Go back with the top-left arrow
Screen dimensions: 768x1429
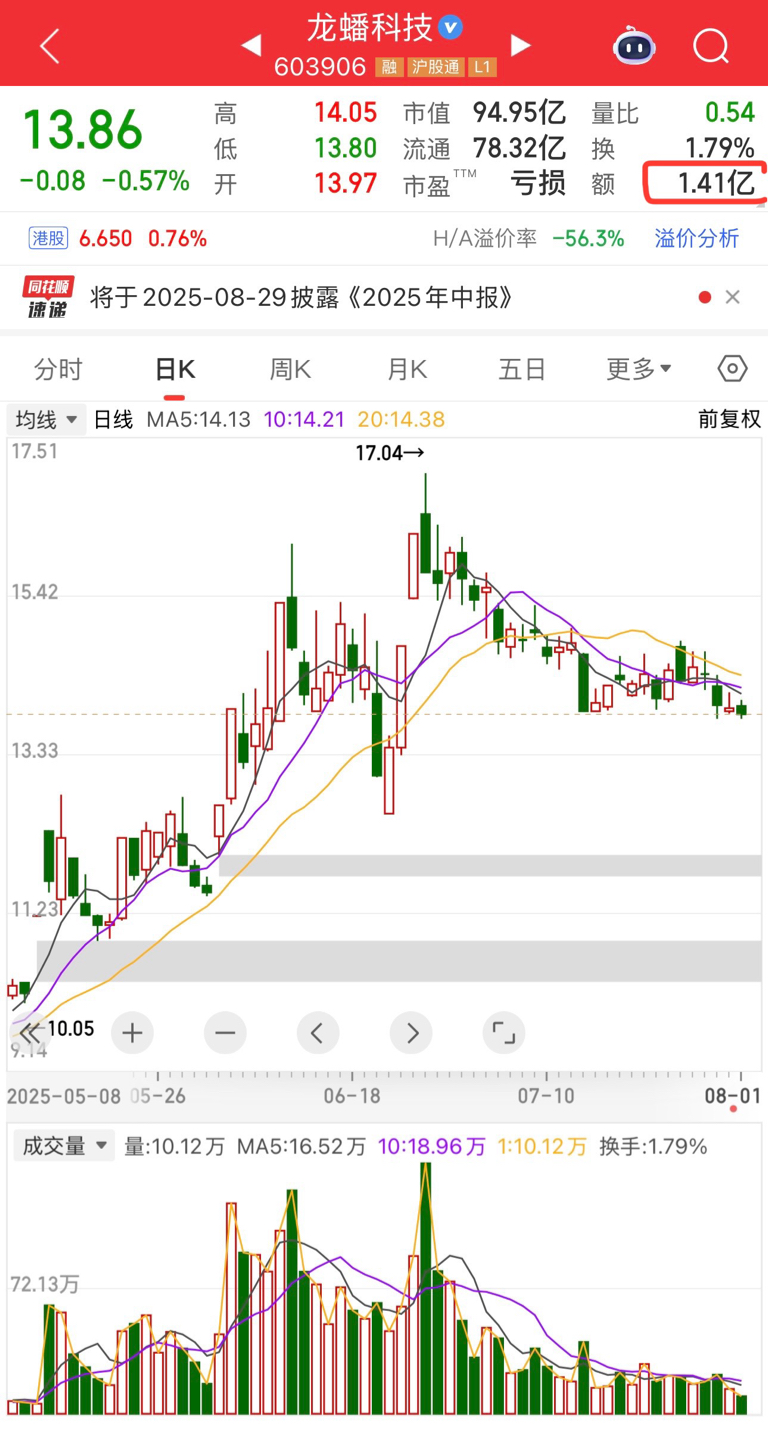tap(50, 46)
